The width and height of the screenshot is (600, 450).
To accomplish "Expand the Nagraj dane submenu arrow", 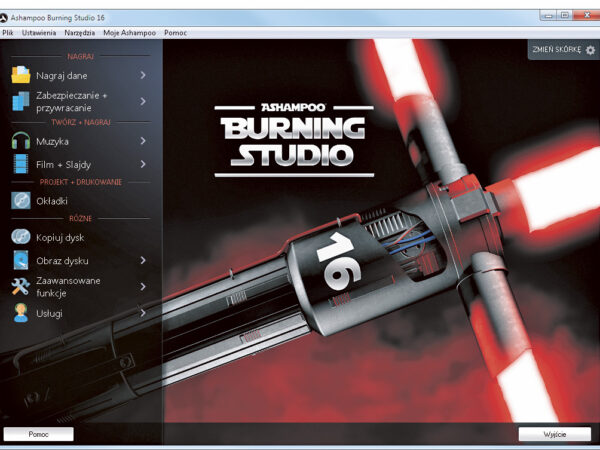I will (144, 75).
